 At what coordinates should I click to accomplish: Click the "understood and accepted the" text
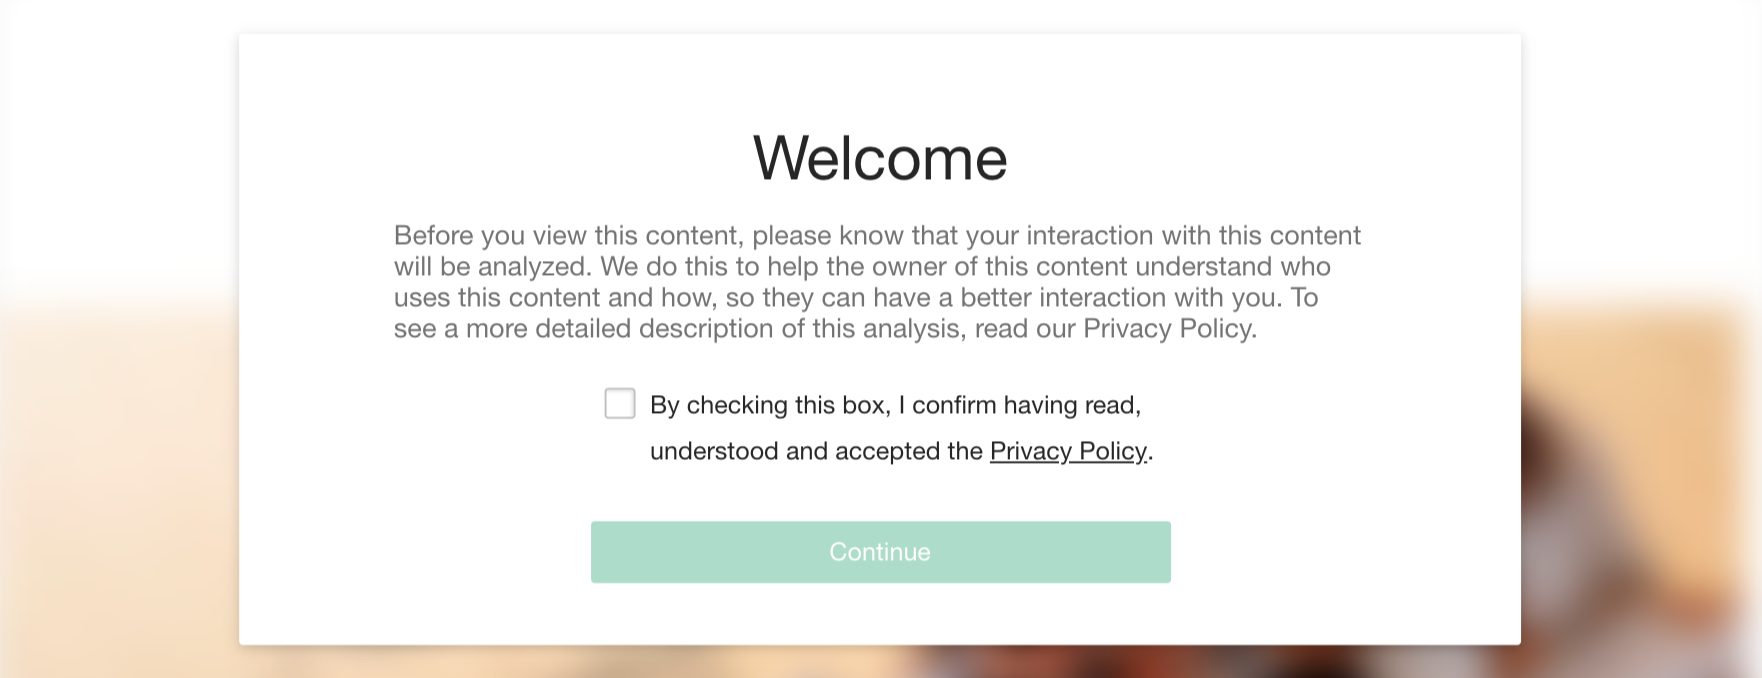(x=816, y=451)
